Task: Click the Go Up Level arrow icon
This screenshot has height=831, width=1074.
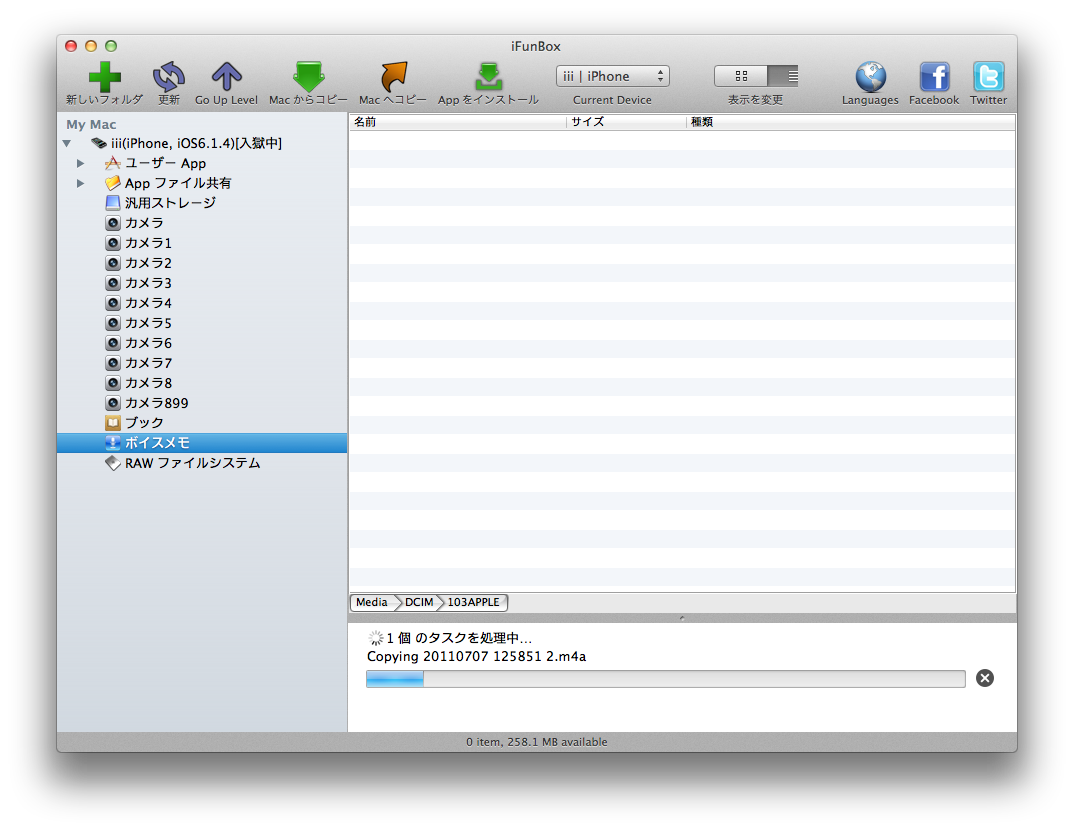Action: [226, 77]
